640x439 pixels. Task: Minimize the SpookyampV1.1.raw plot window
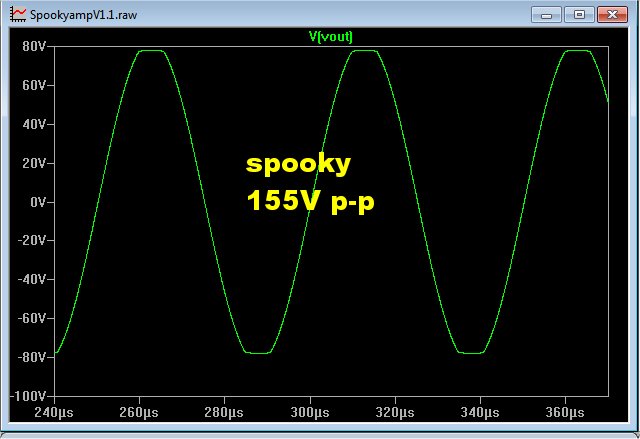[x=547, y=15]
